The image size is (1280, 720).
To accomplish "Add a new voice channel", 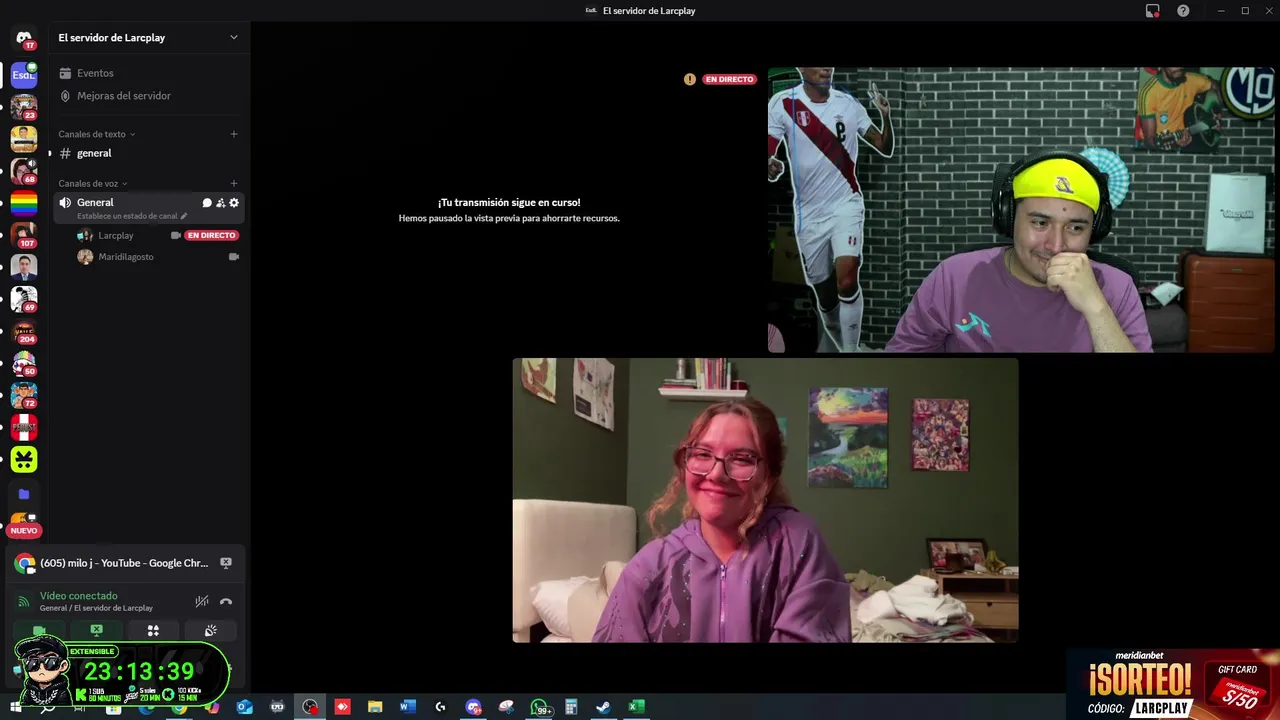I will 234,183.
